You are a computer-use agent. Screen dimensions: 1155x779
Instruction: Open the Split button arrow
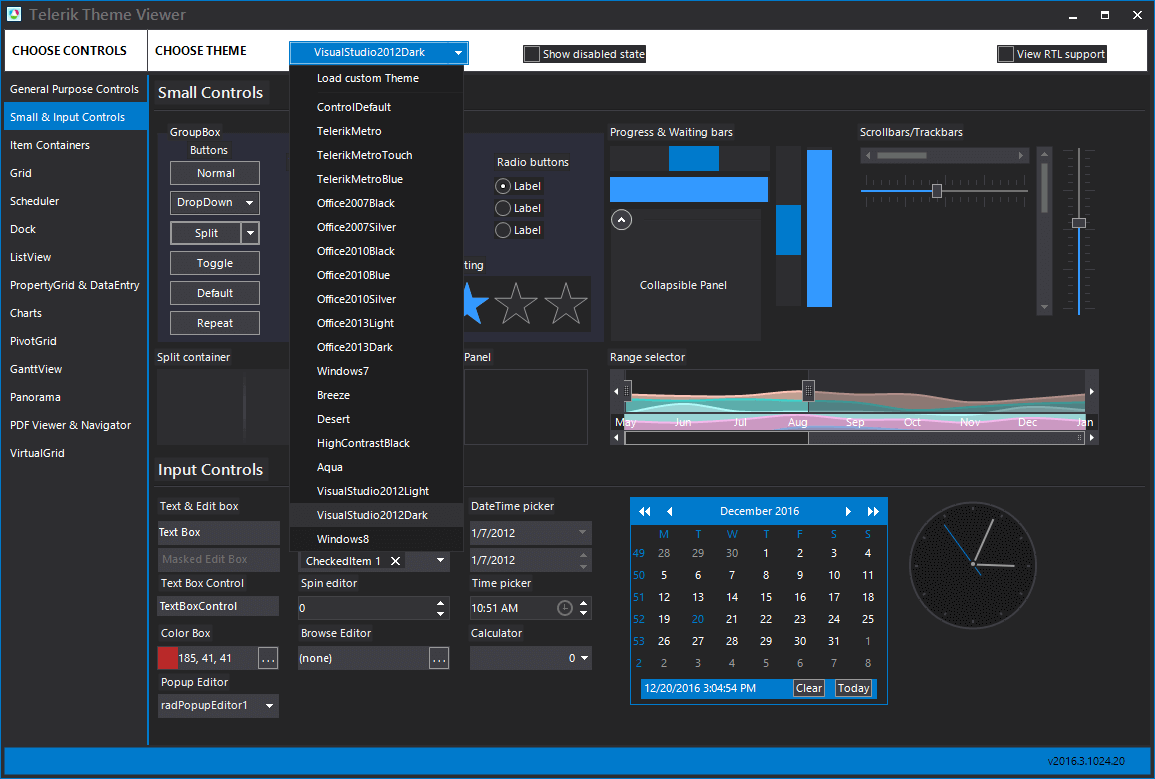pos(250,233)
